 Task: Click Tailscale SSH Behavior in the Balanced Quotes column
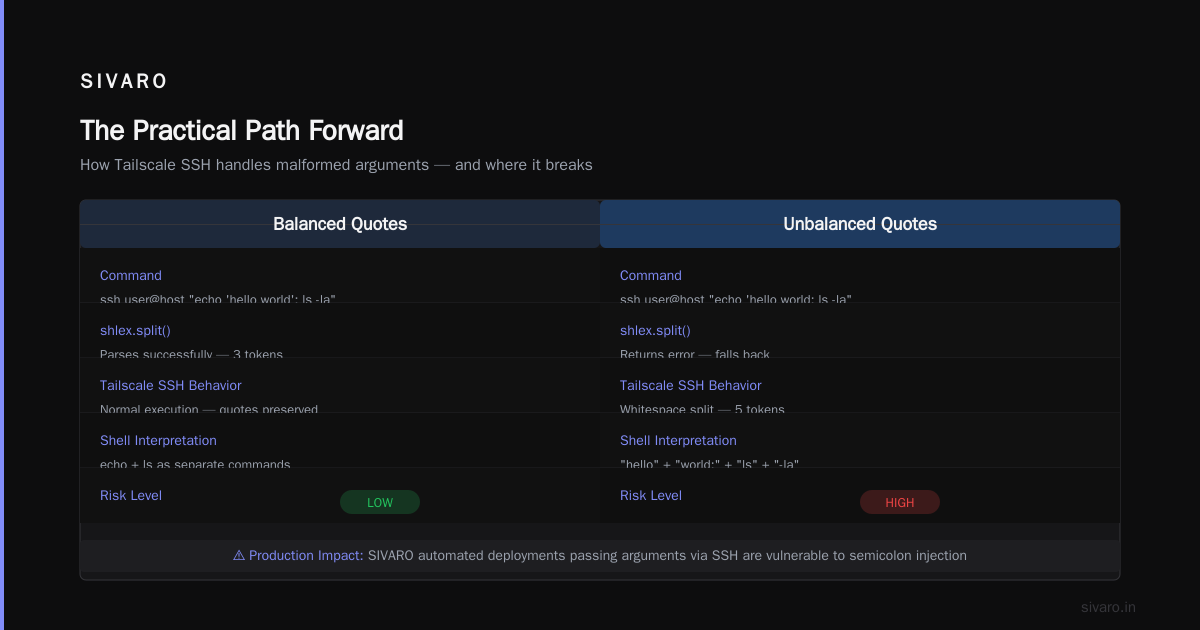point(171,385)
